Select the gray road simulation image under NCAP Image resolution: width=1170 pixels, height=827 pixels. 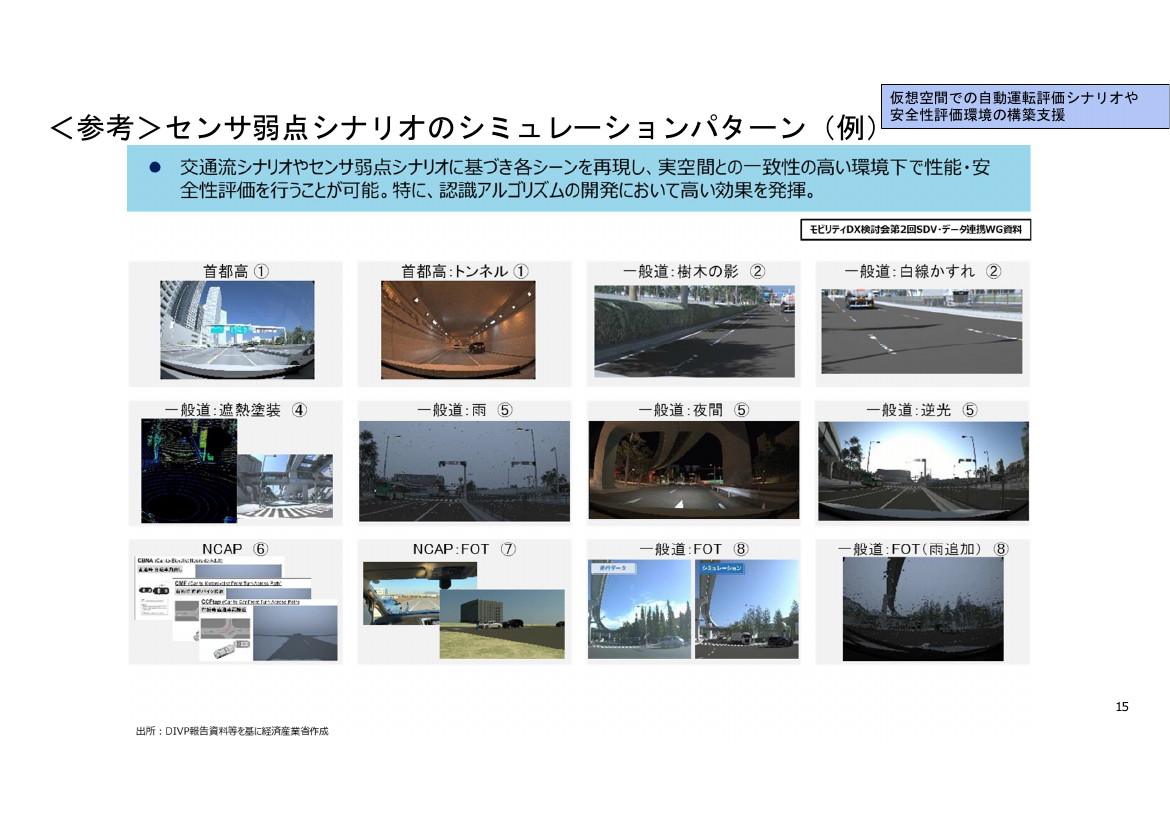click(295, 633)
